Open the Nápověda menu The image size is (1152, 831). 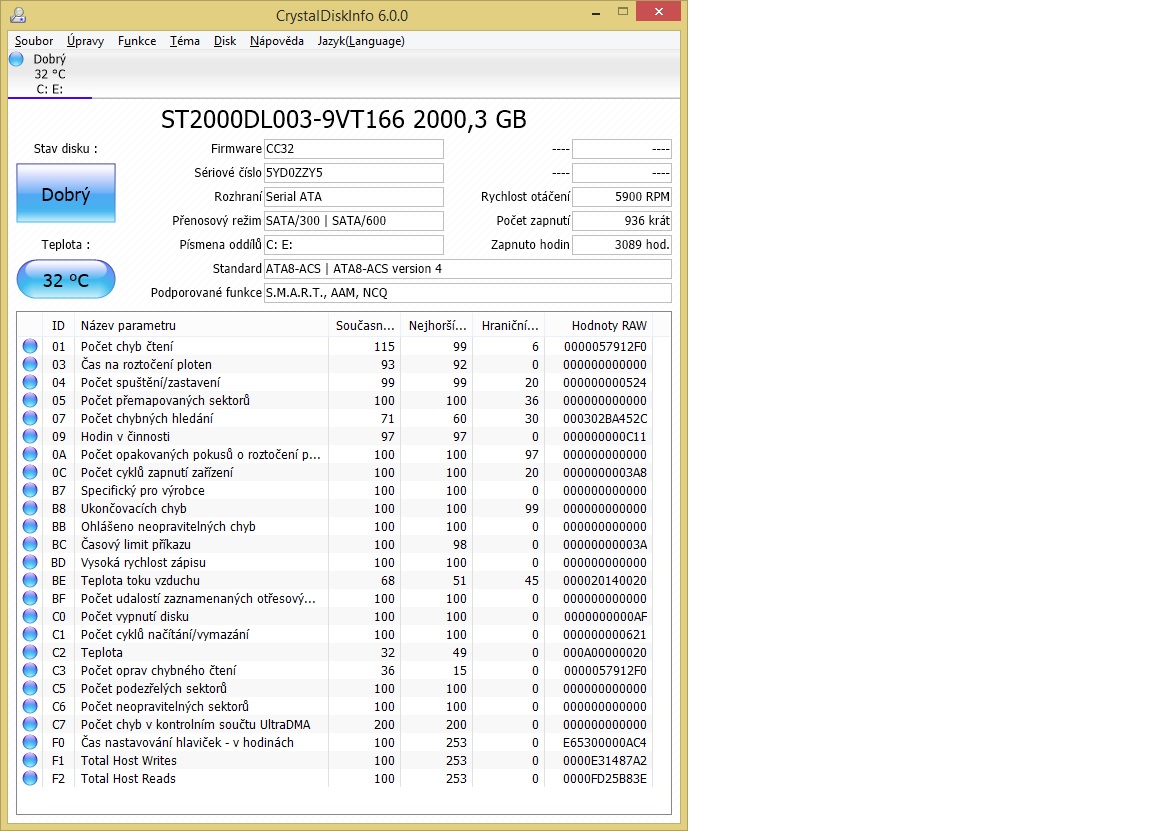click(277, 41)
